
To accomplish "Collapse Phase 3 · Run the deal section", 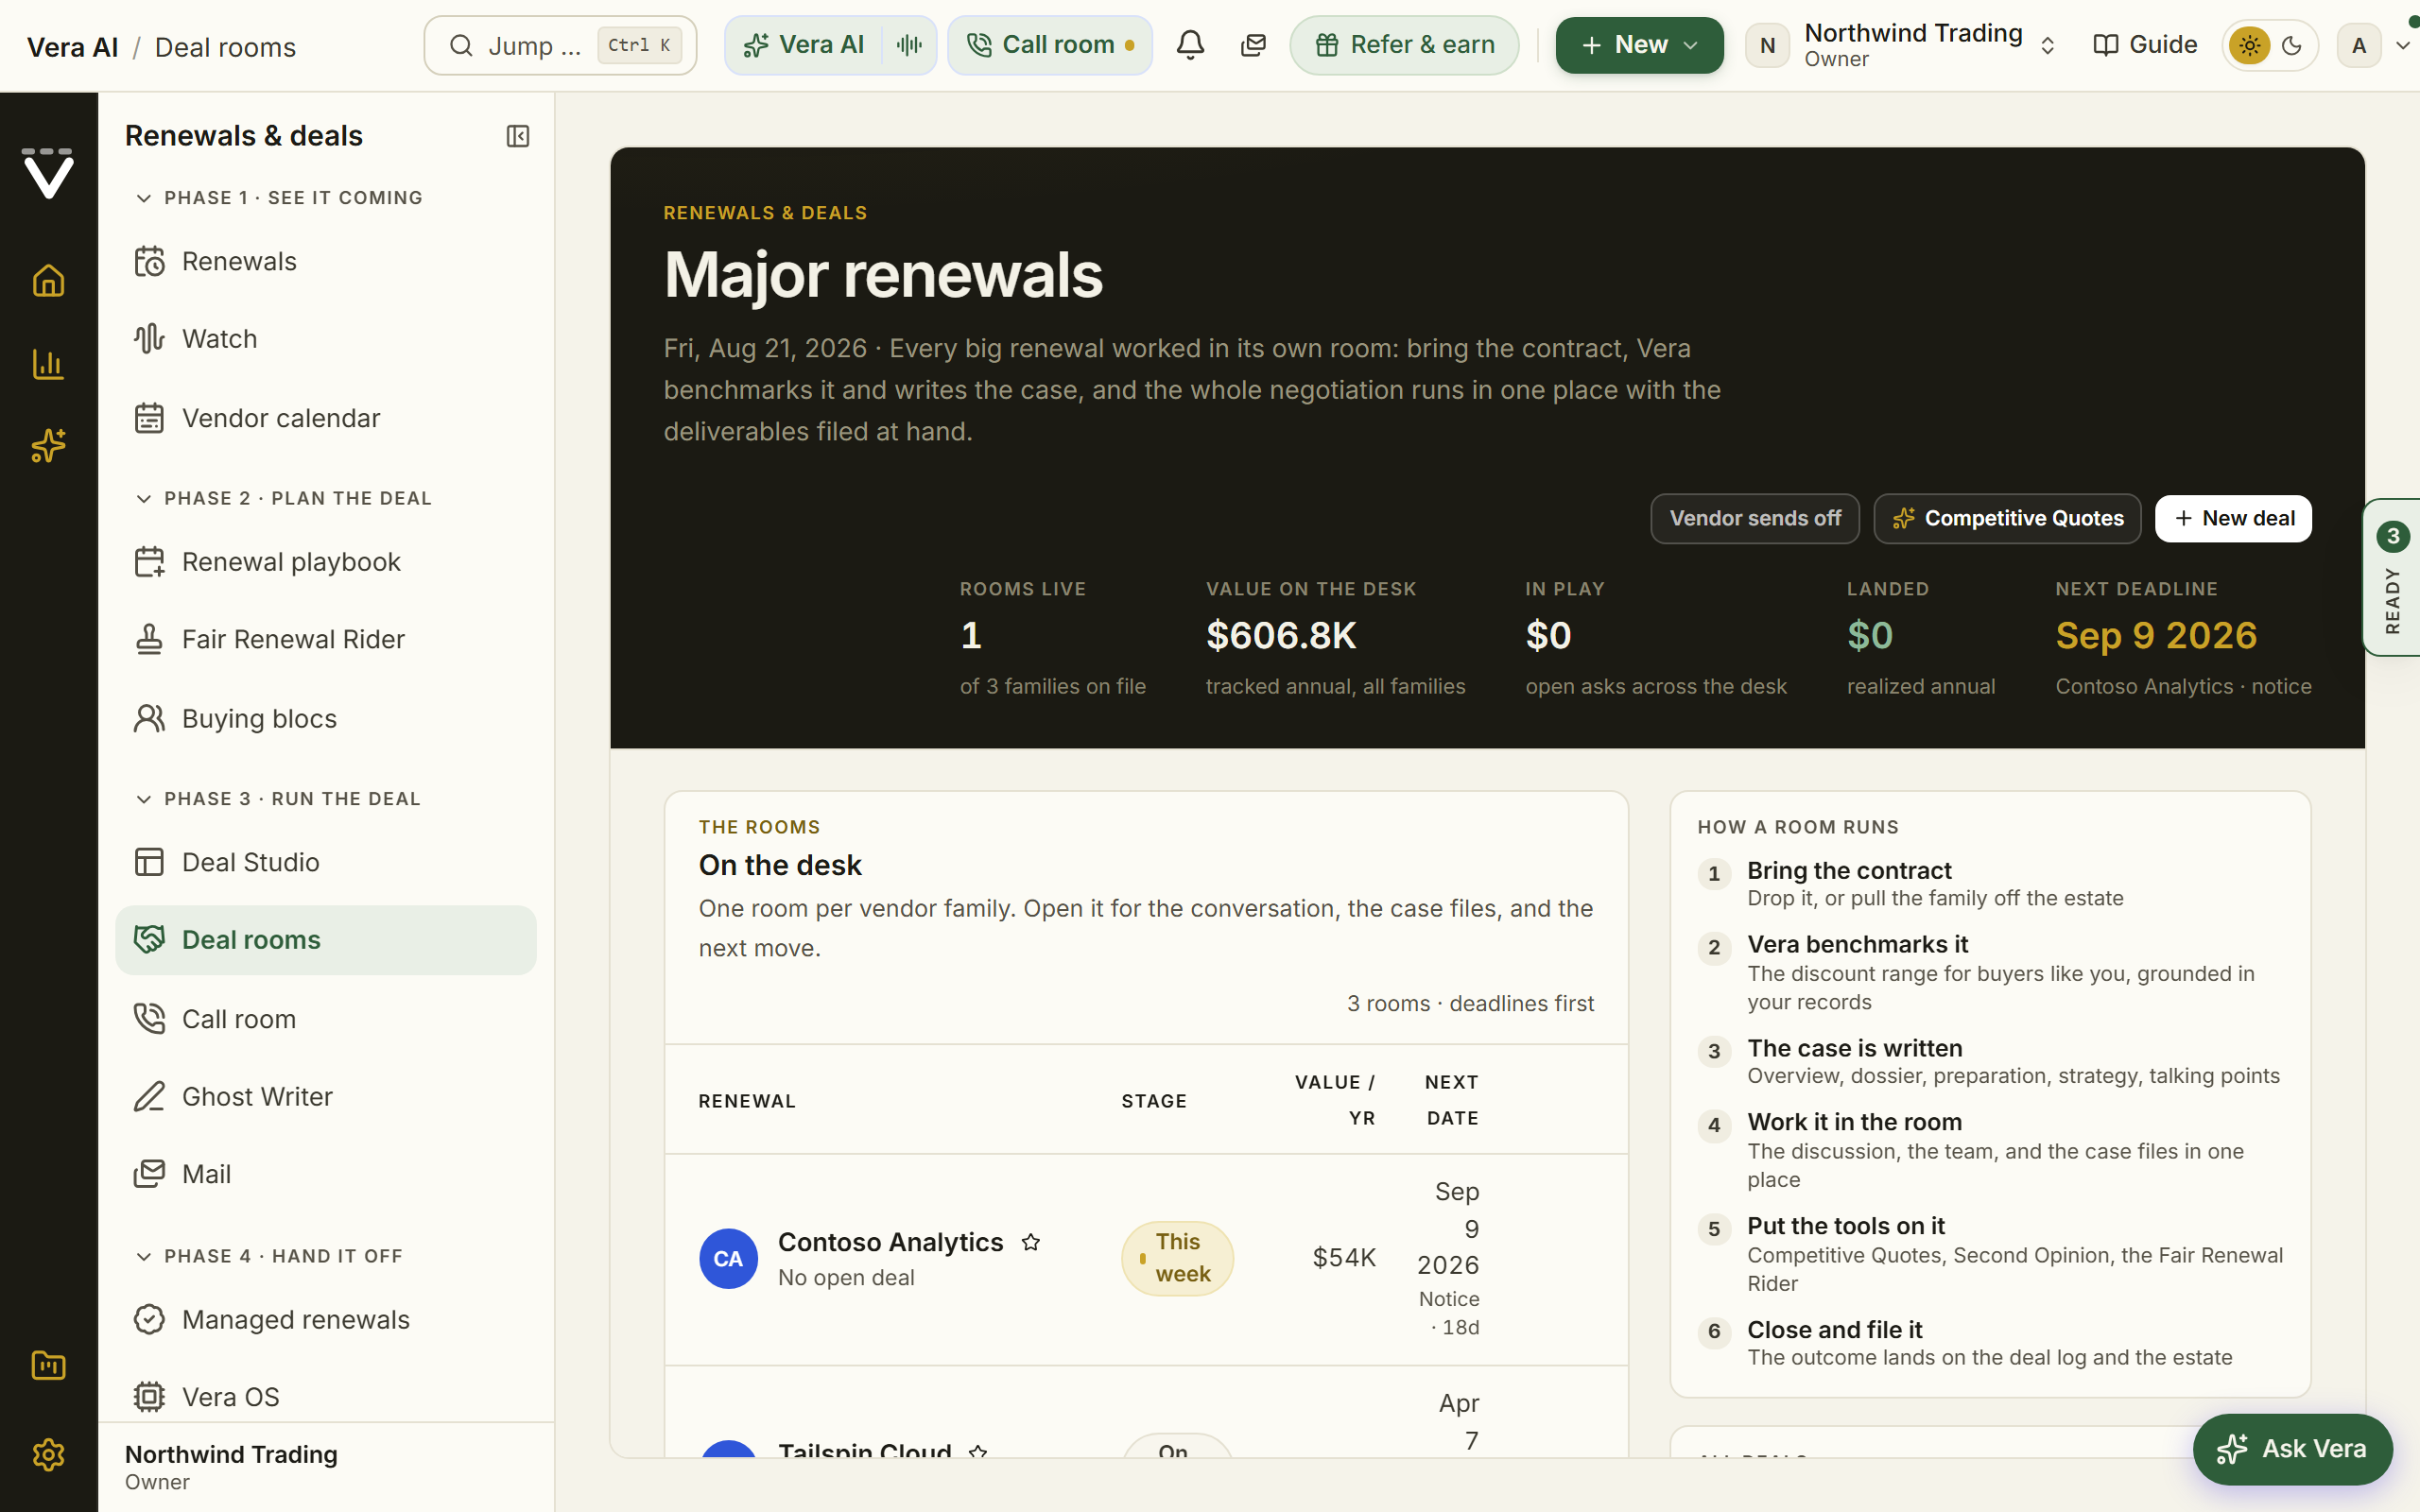I will [x=277, y=799].
